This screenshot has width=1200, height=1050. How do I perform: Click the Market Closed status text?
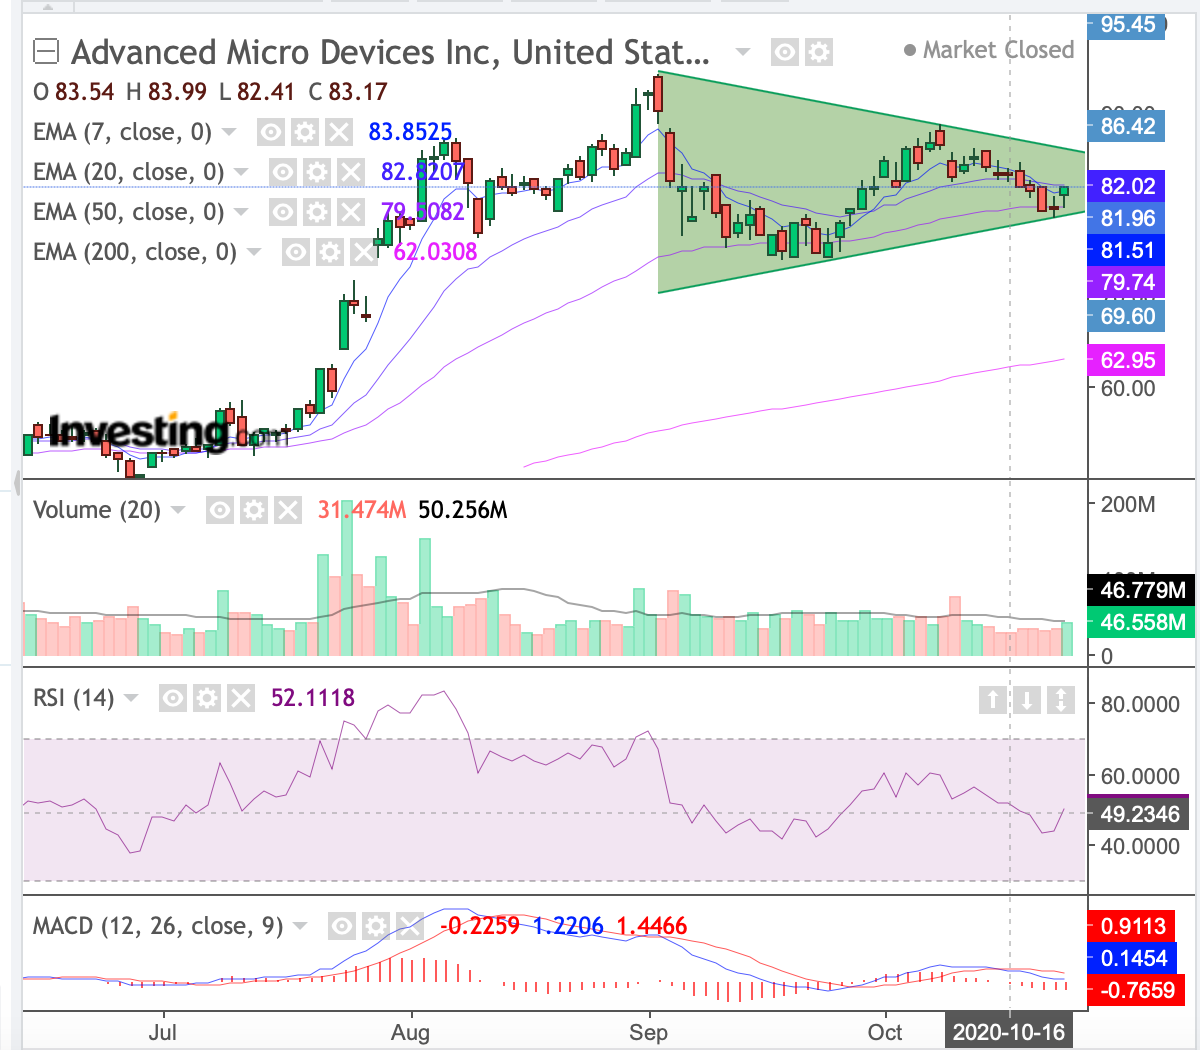pyautogui.click(x=989, y=50)
